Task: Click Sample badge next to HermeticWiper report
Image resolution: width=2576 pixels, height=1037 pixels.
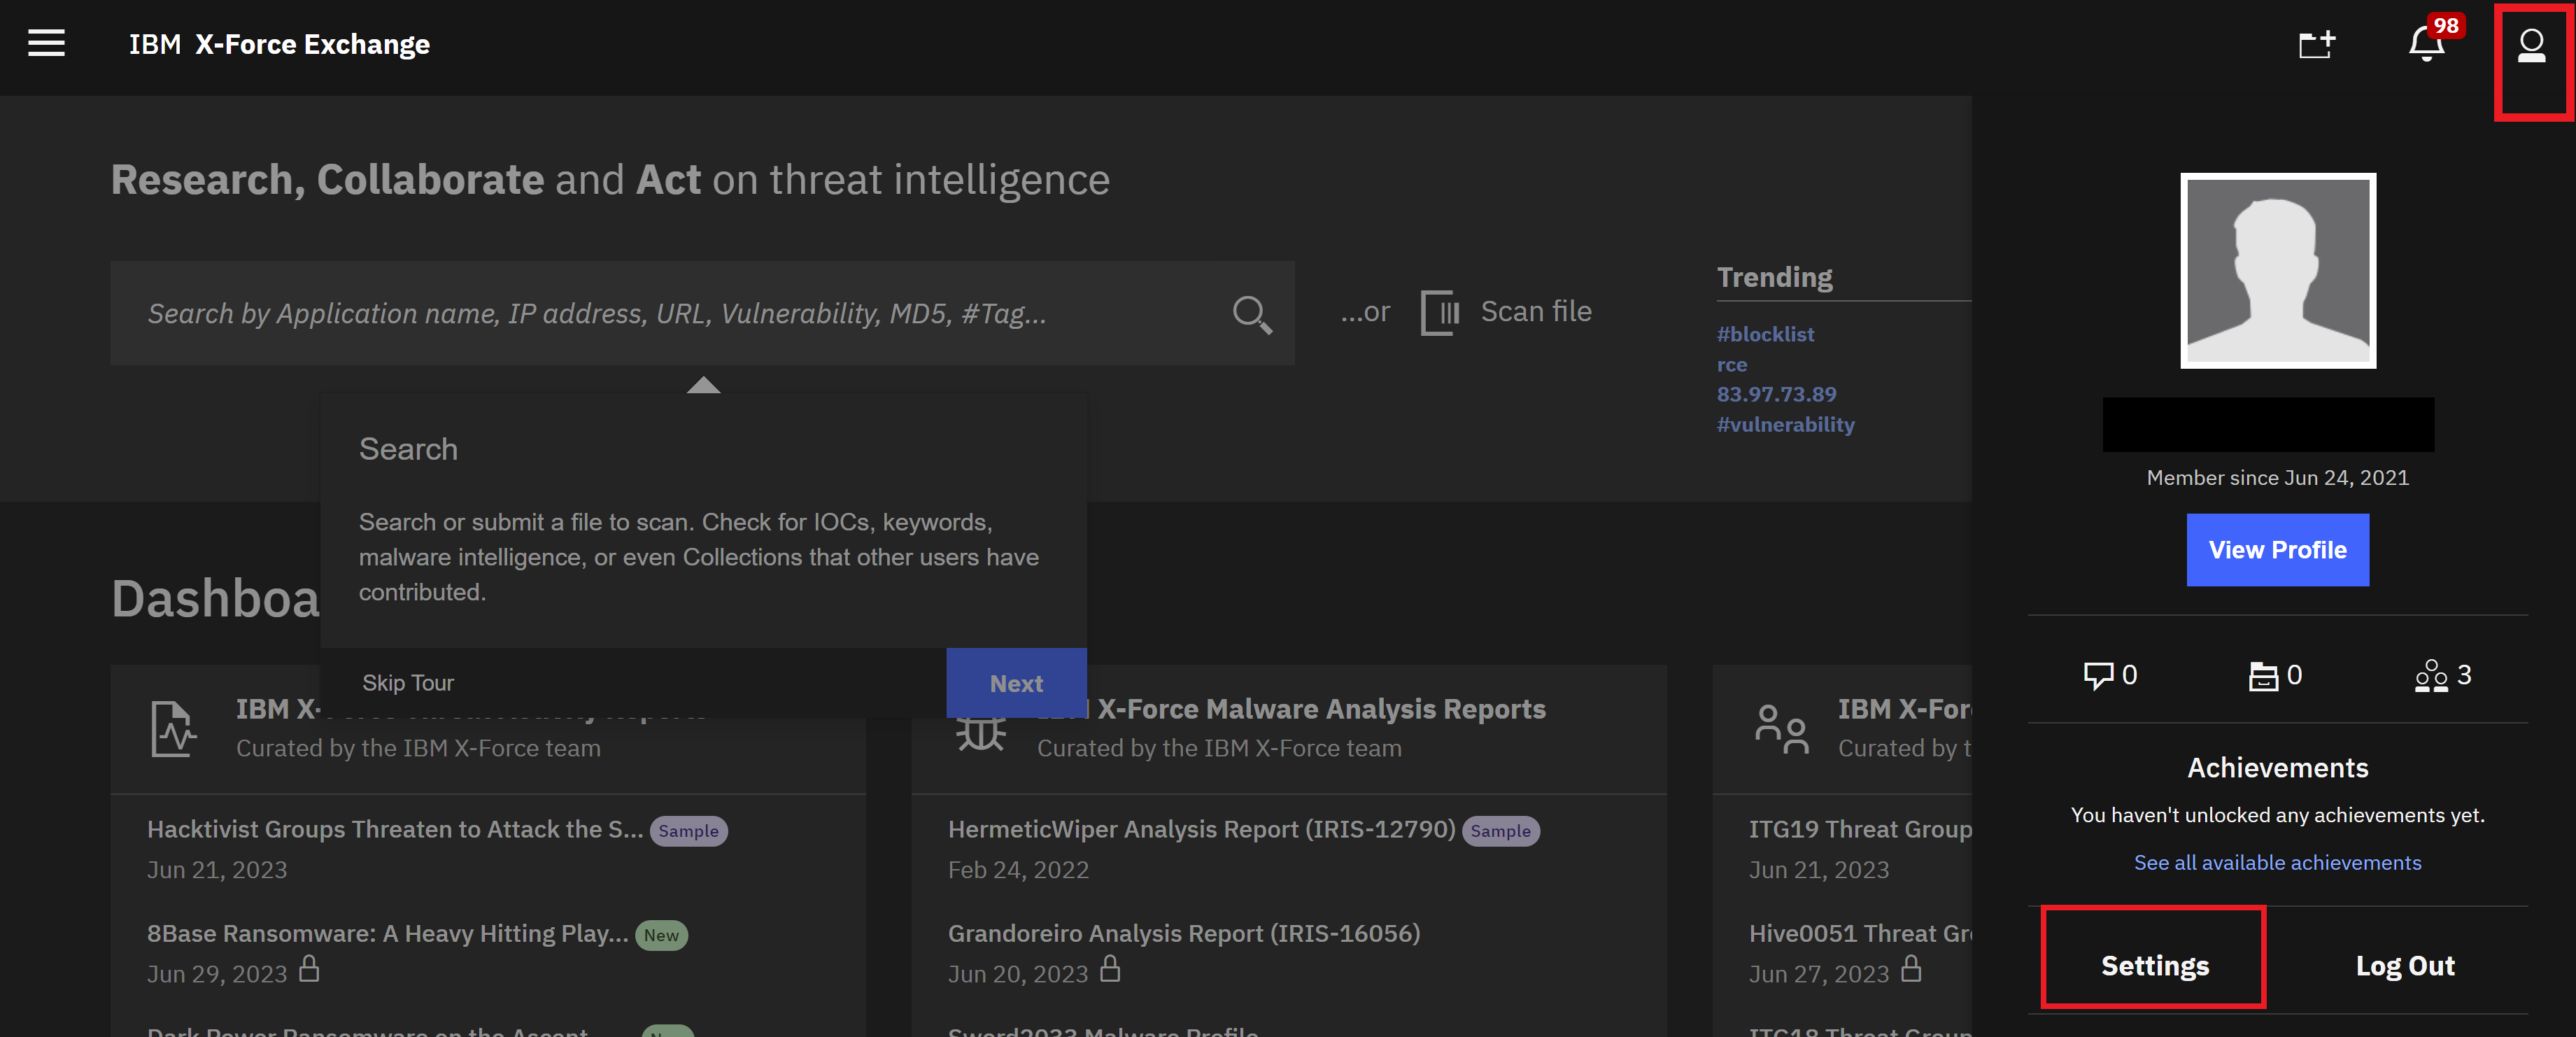Action: (1500, 831)
